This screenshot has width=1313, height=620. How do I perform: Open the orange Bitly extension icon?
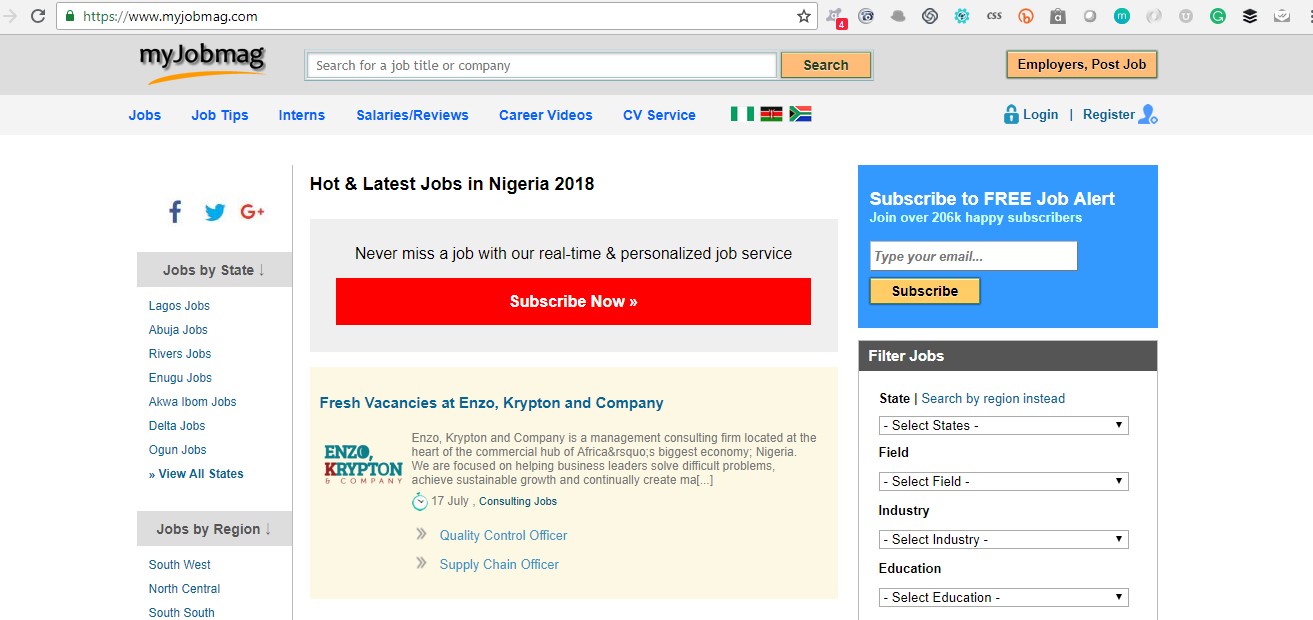pos(1026,16)
